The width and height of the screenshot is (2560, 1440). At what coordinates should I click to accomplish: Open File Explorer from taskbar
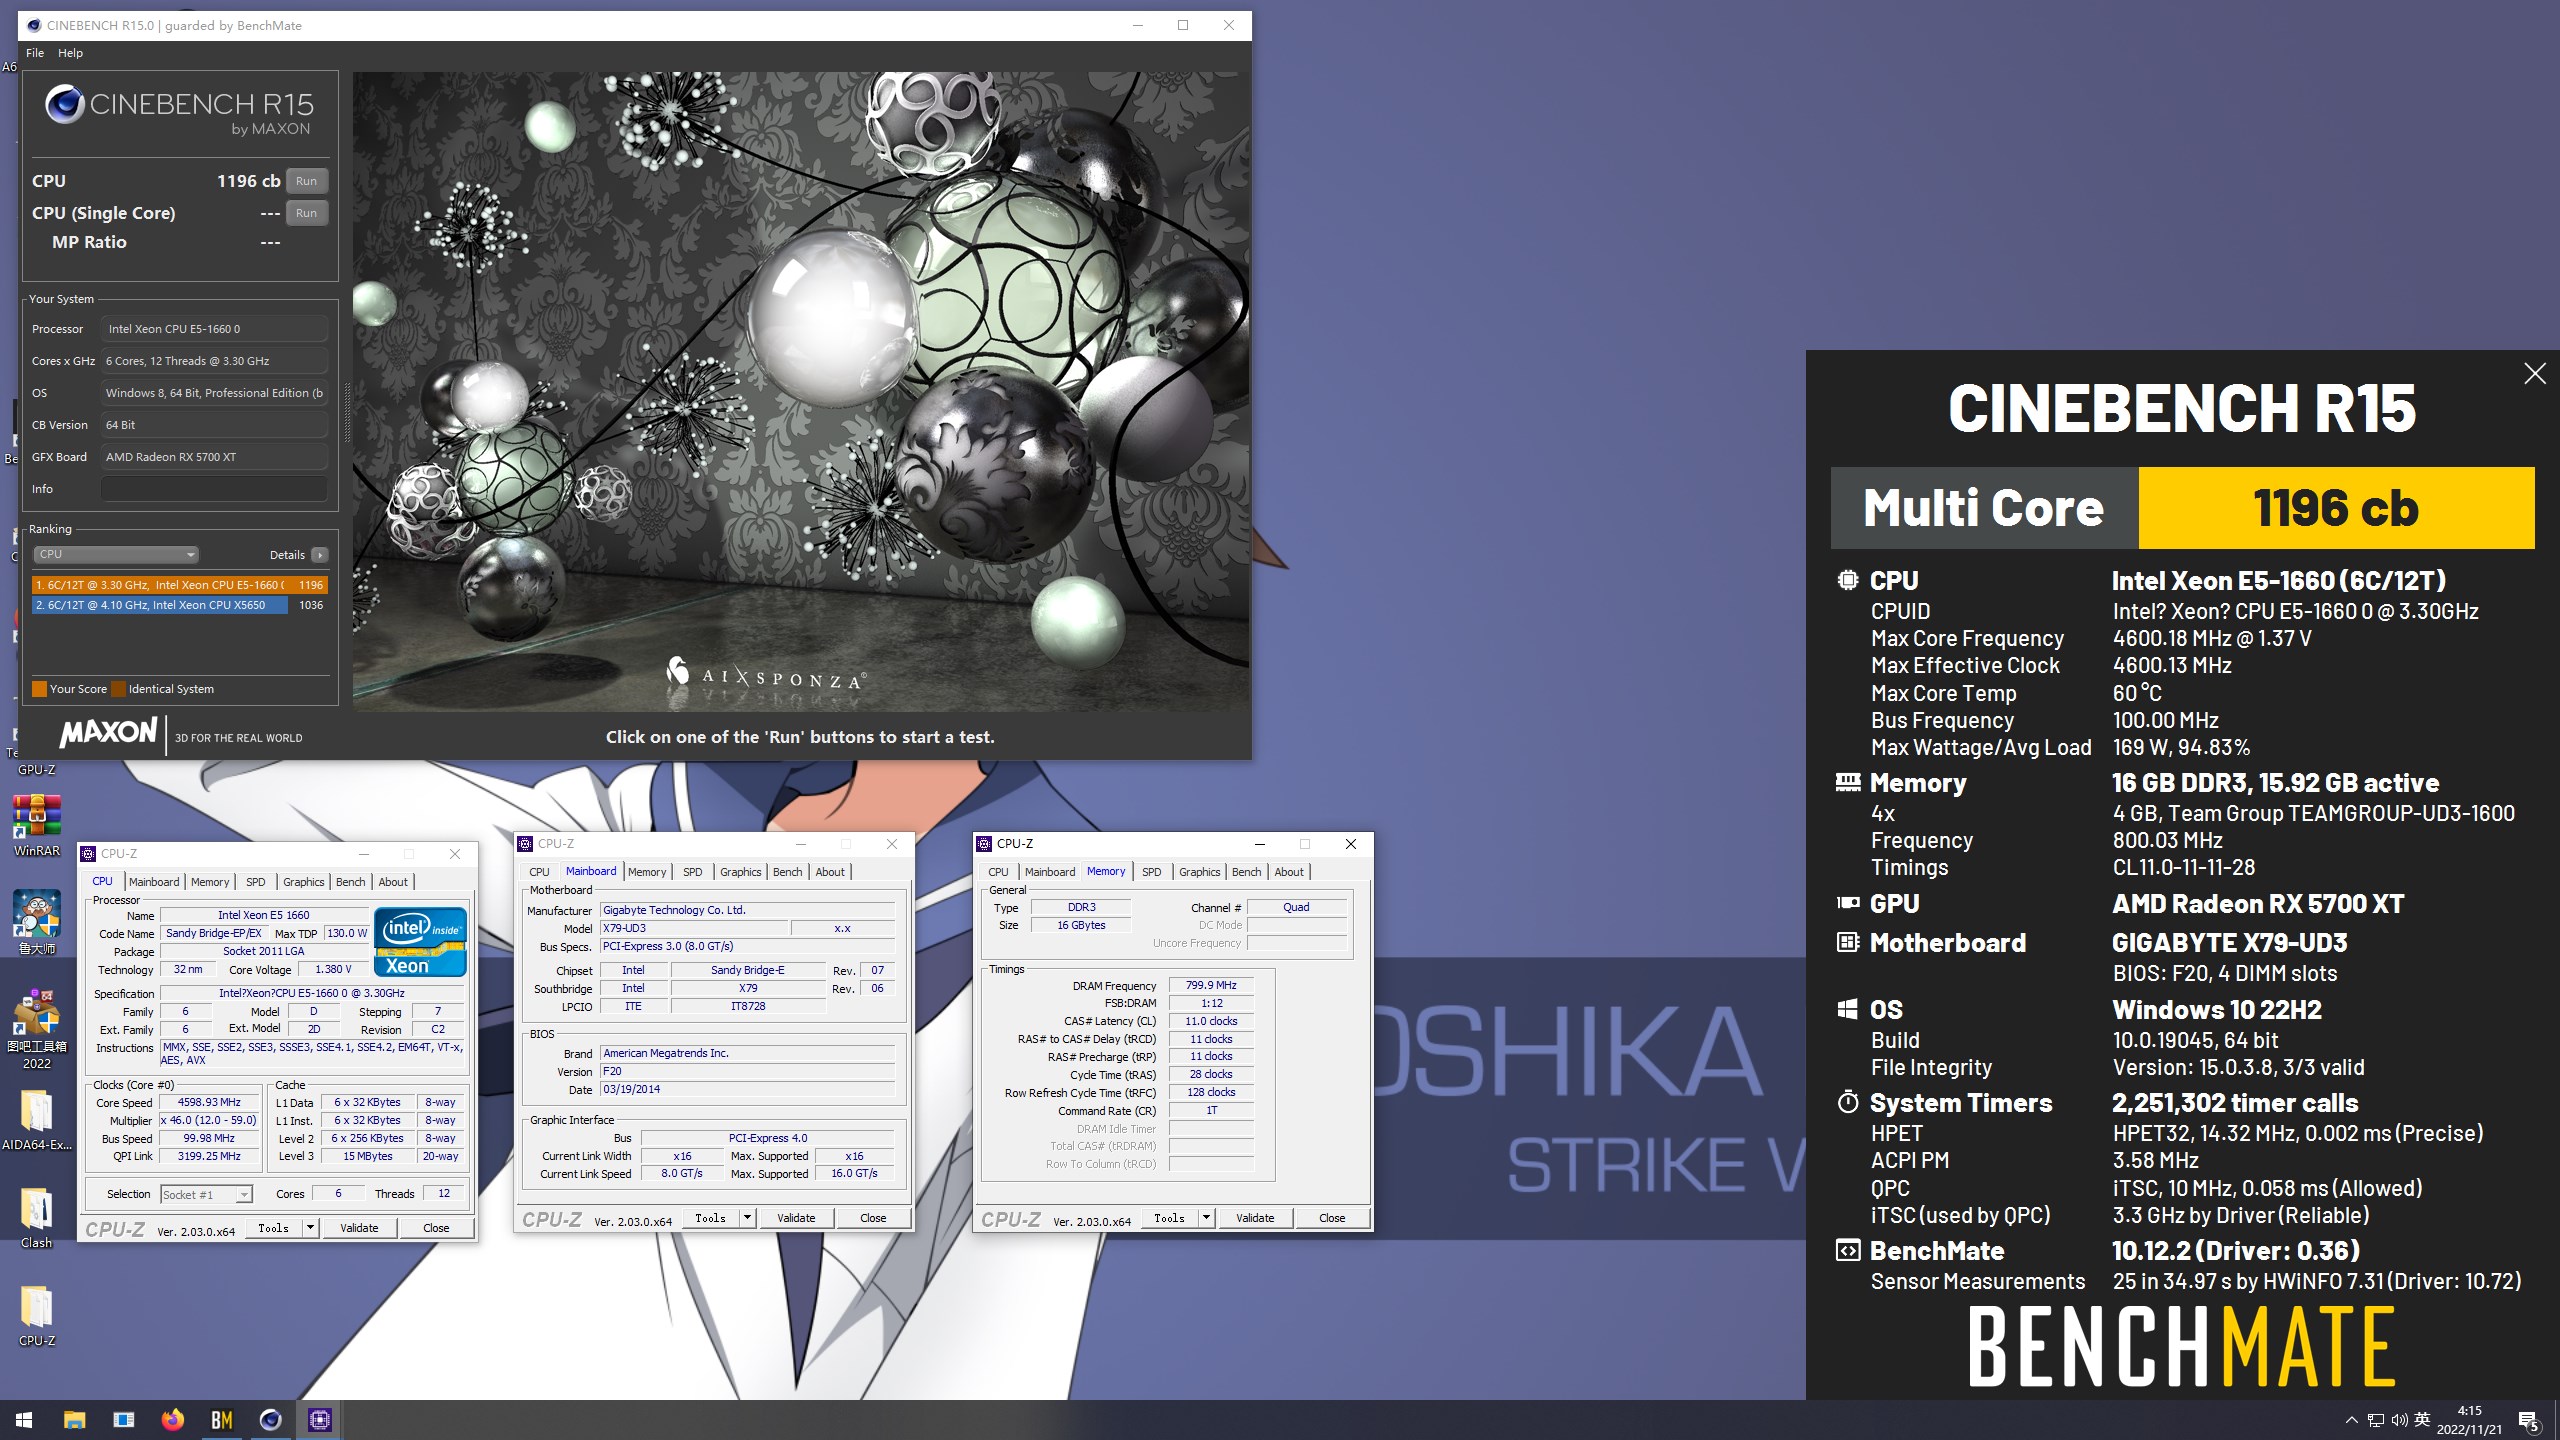coord(74,1420)
